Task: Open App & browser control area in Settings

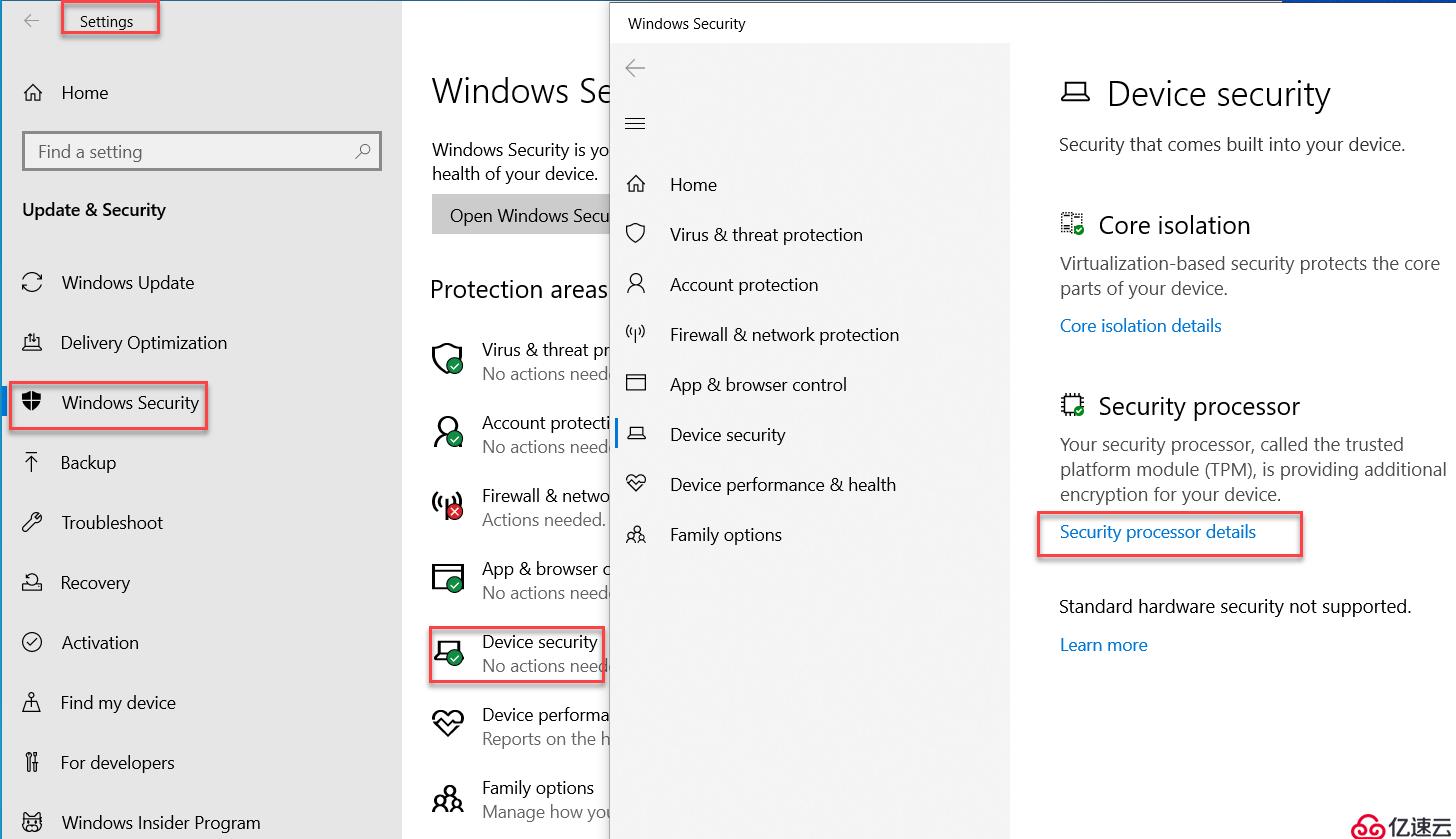Action: coord(520,580)
